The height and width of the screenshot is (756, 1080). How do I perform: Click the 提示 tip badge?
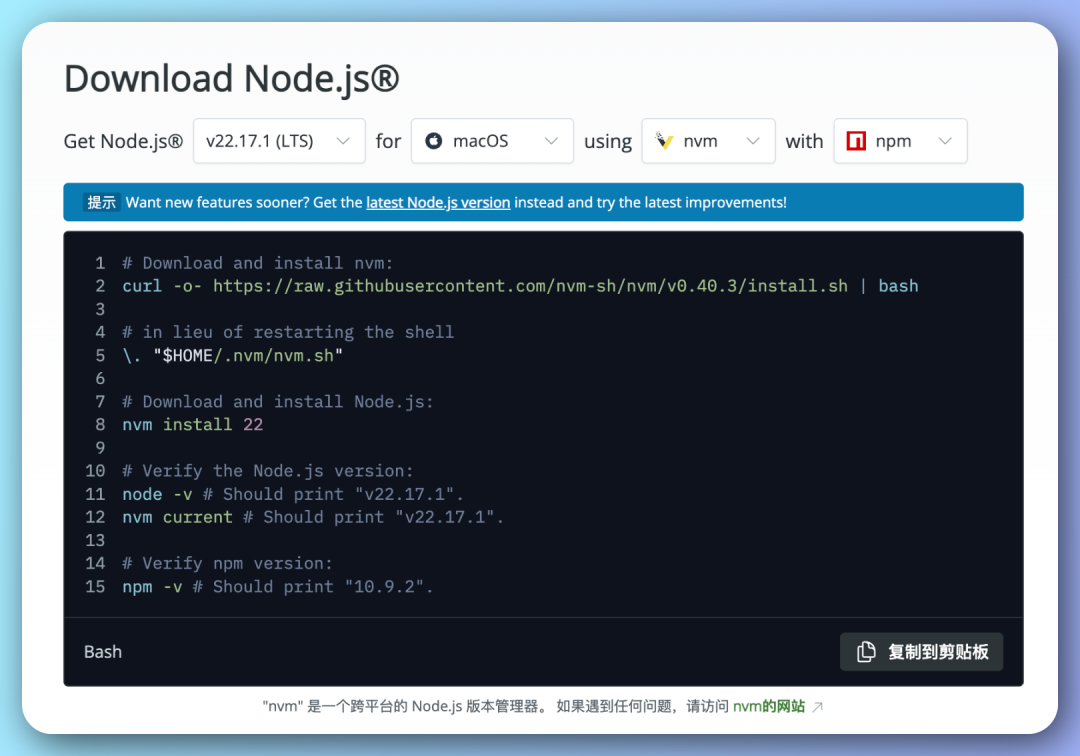pyautogui.click(x=101, y=202)
